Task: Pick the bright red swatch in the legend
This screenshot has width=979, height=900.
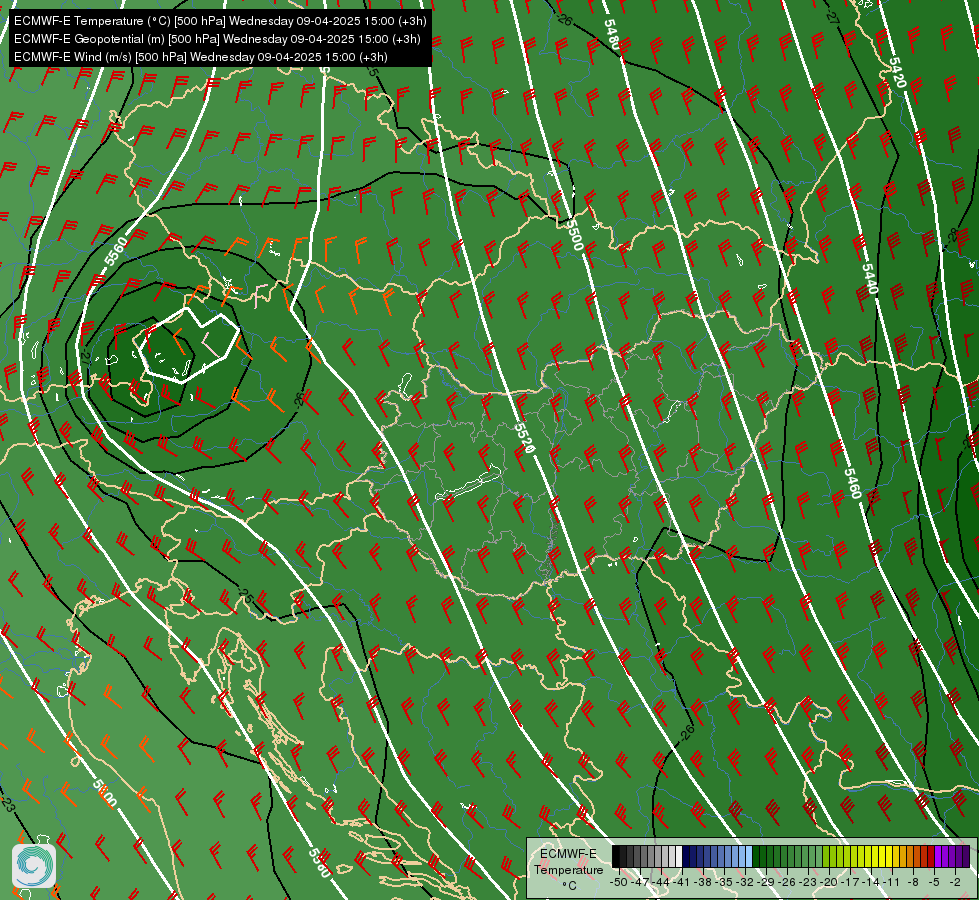Action: 931,856
